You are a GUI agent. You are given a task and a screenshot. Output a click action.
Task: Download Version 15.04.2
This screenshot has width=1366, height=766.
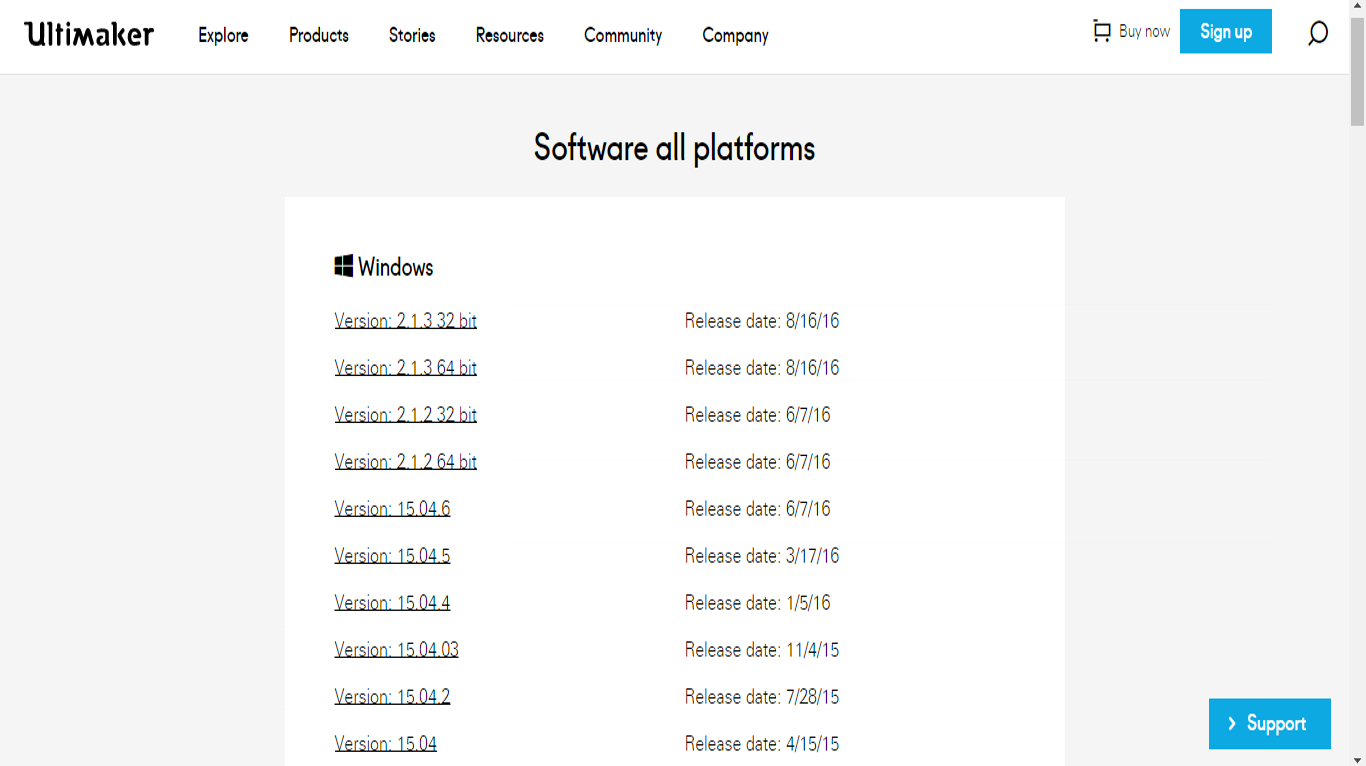[x=392, y=697]
